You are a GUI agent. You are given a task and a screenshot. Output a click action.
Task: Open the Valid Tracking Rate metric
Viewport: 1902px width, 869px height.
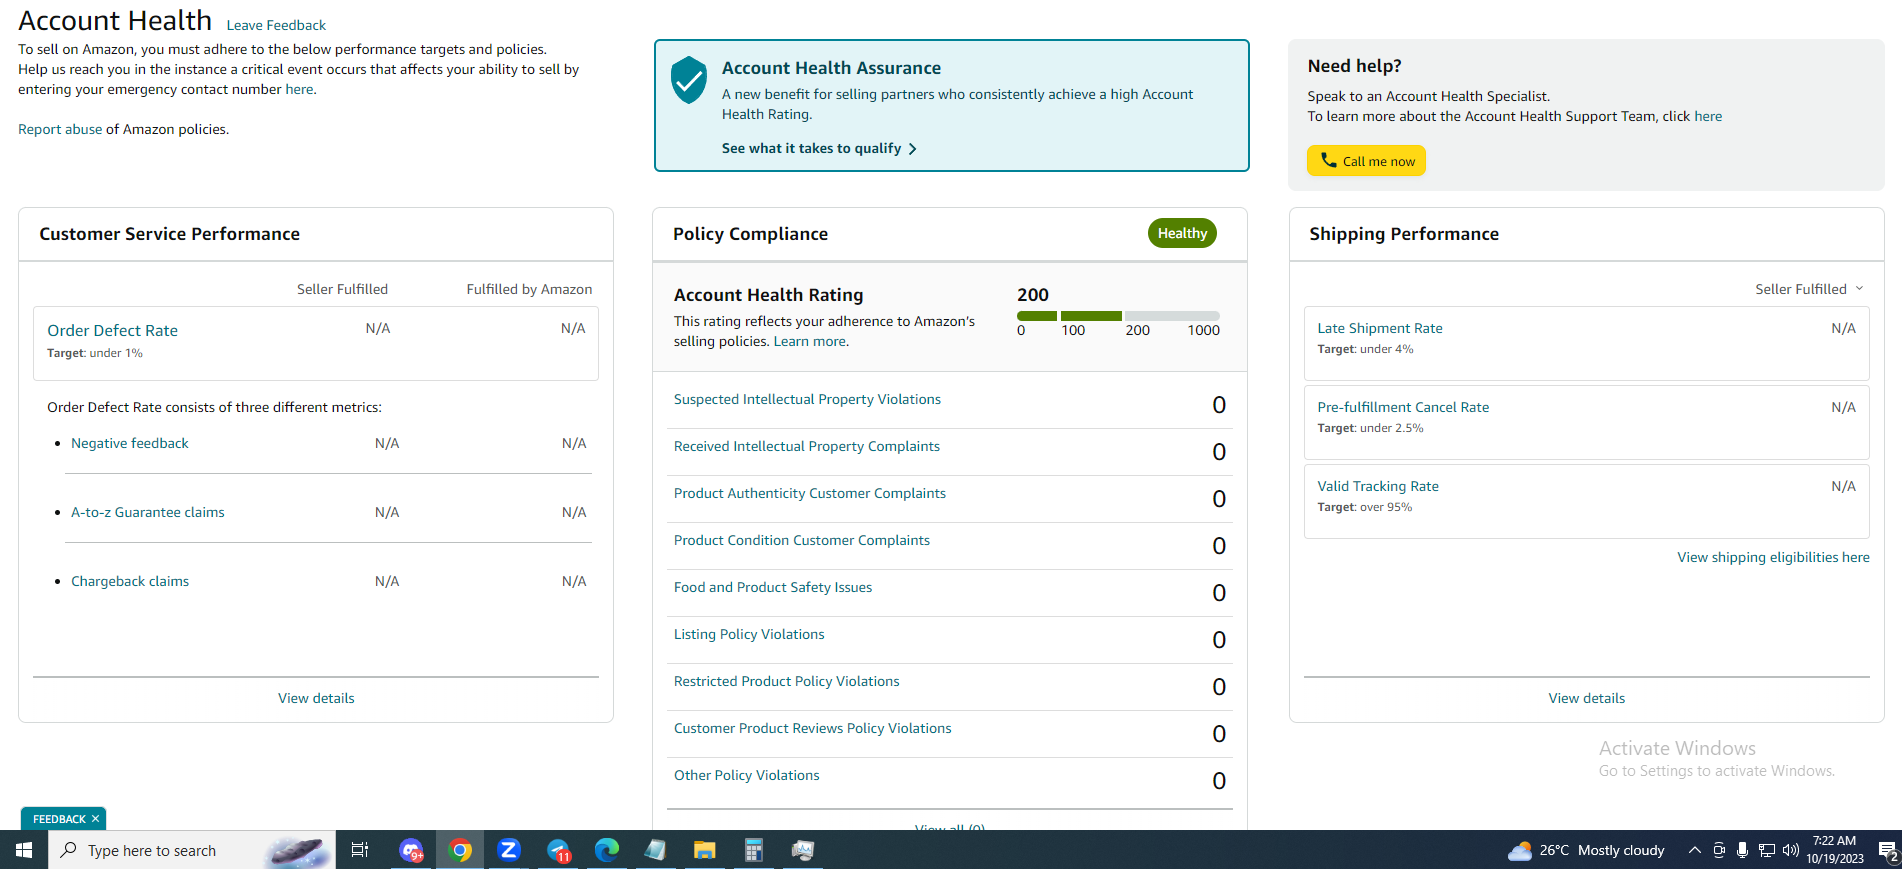pos(1378,486)
